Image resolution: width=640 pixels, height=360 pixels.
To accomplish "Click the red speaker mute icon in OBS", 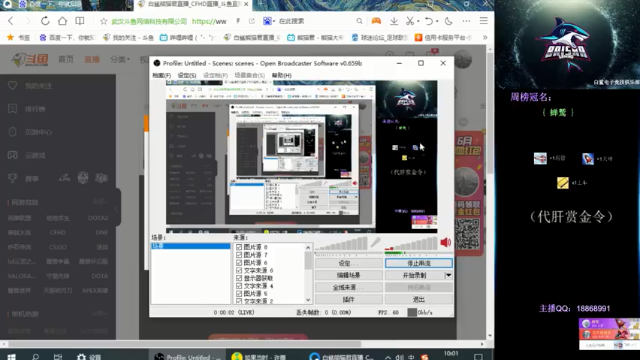I will pyautogui.click(x=445, y=242).
